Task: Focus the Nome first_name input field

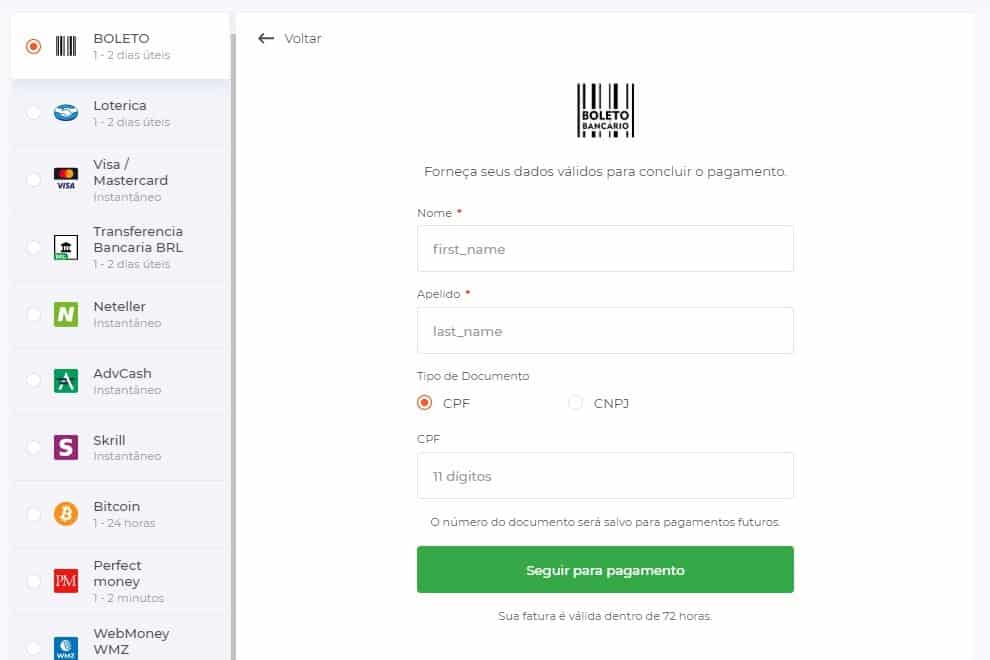Action: (605, 249)
